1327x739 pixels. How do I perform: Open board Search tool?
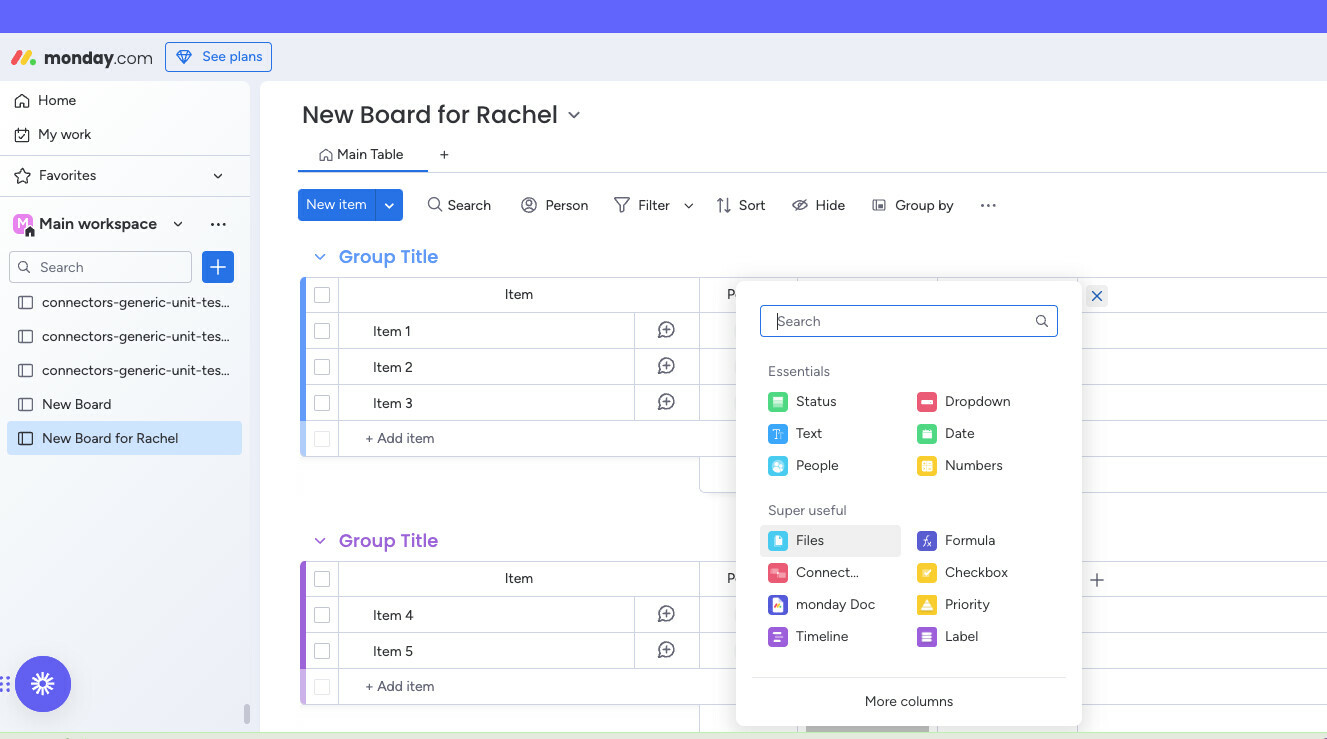tap(459, 205)
